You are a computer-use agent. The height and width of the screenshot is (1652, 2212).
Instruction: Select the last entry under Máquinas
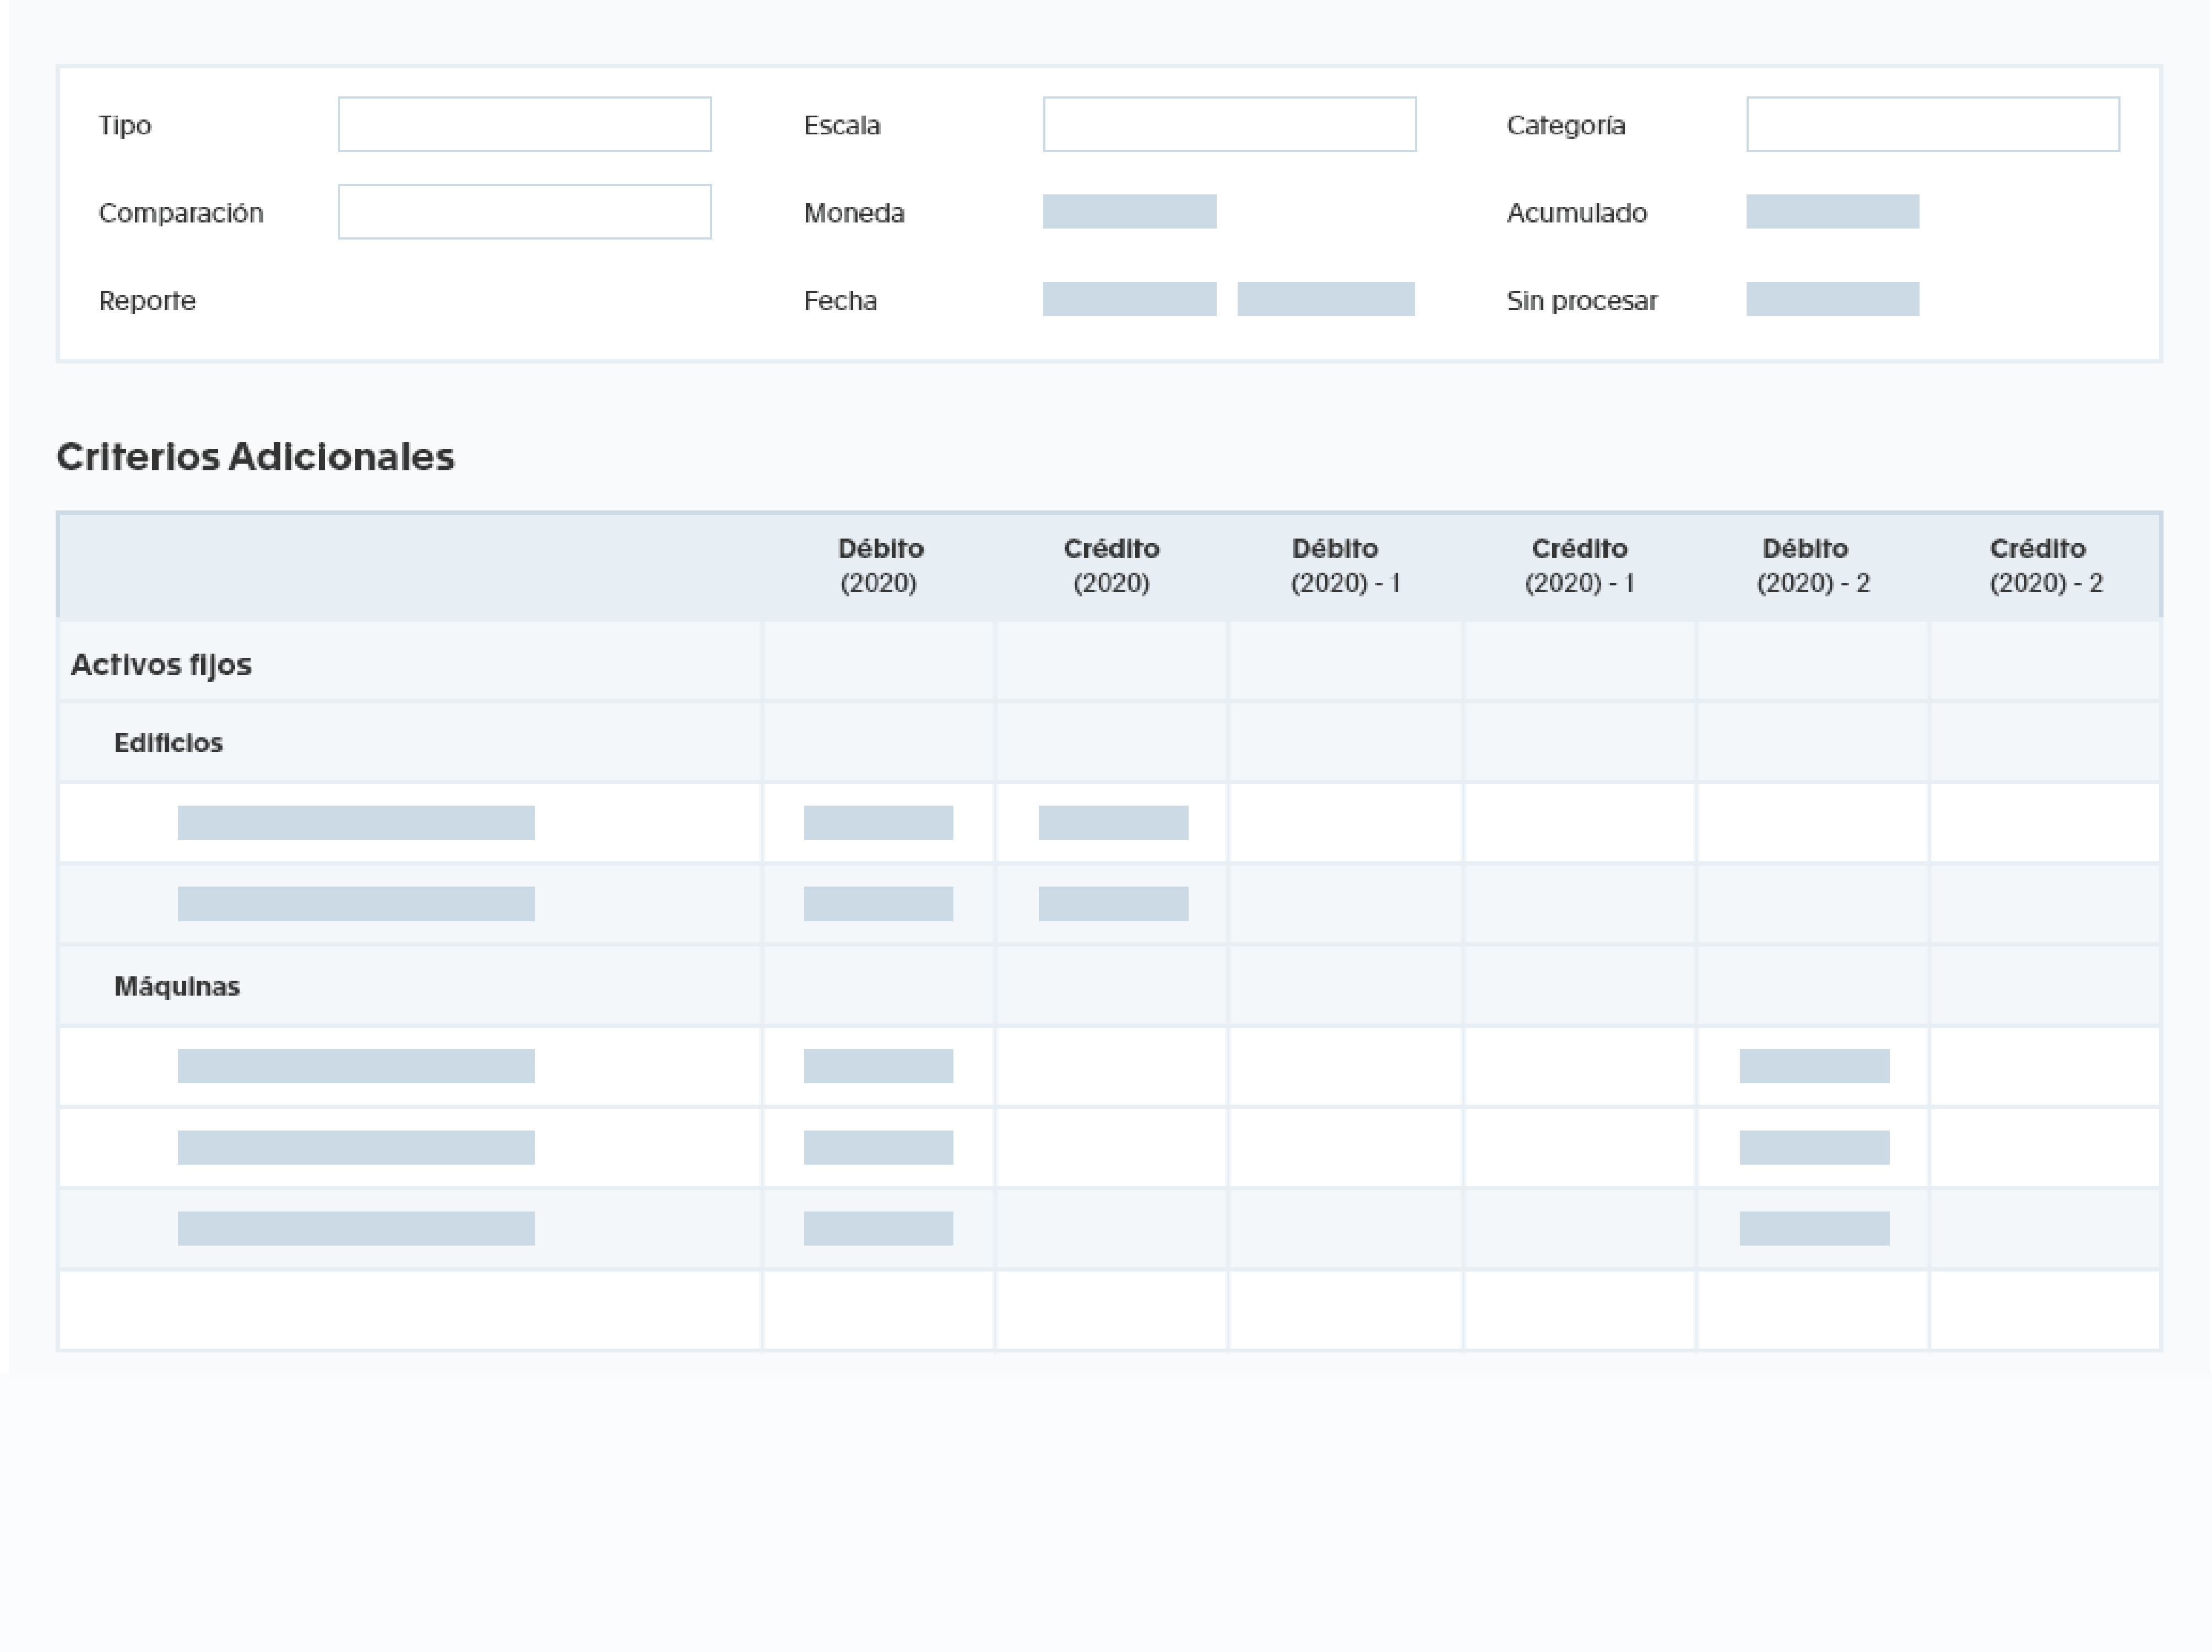coord(356,1228)
